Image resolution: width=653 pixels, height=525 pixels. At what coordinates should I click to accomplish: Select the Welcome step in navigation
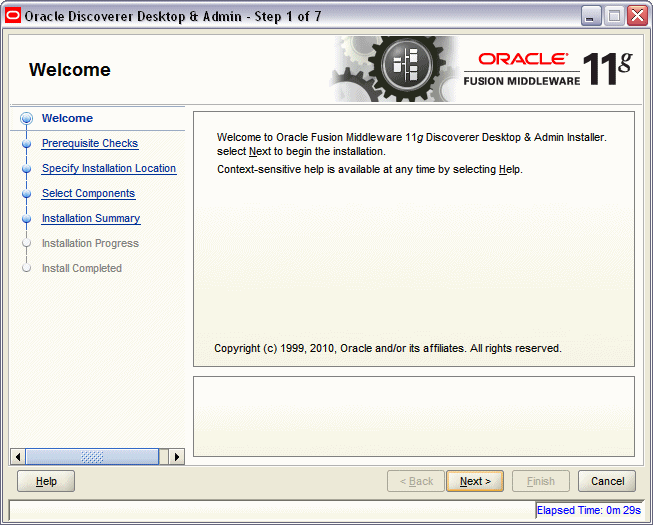coord(67,118)
